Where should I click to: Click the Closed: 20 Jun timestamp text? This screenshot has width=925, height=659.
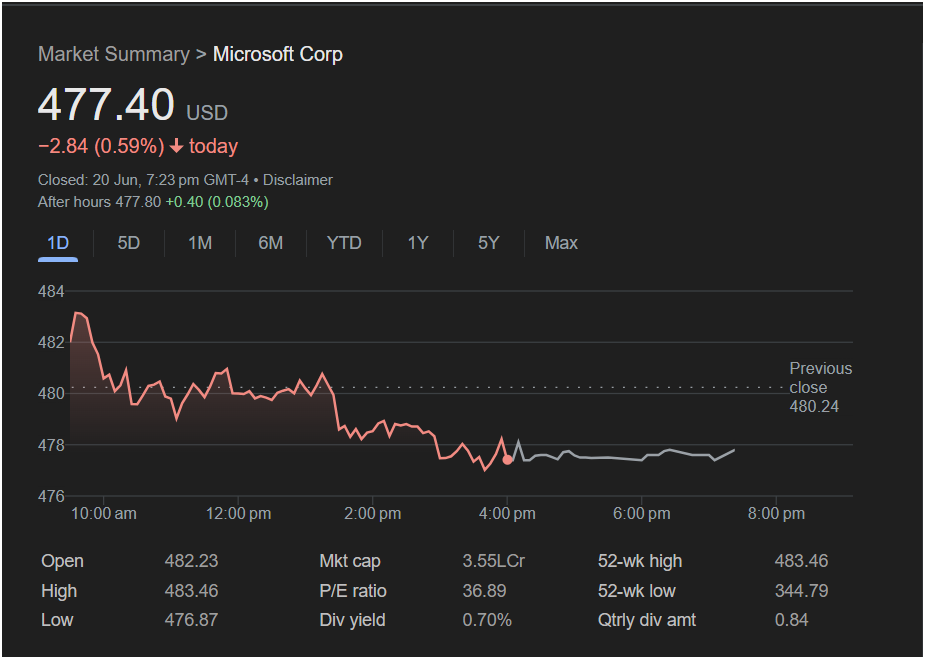(143, 180)
